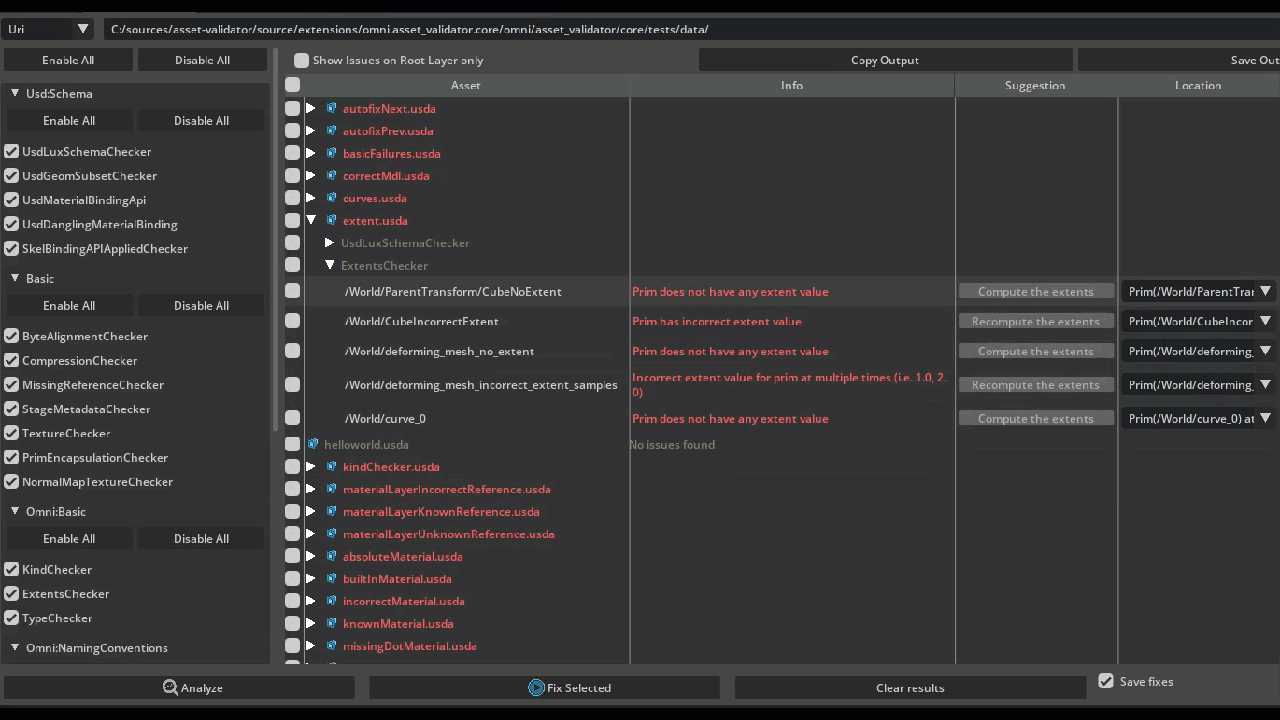Open location dropdown for CubeNoExtent row
The height and width of the screenshot is (720, 1280).
coord(1265,292)
